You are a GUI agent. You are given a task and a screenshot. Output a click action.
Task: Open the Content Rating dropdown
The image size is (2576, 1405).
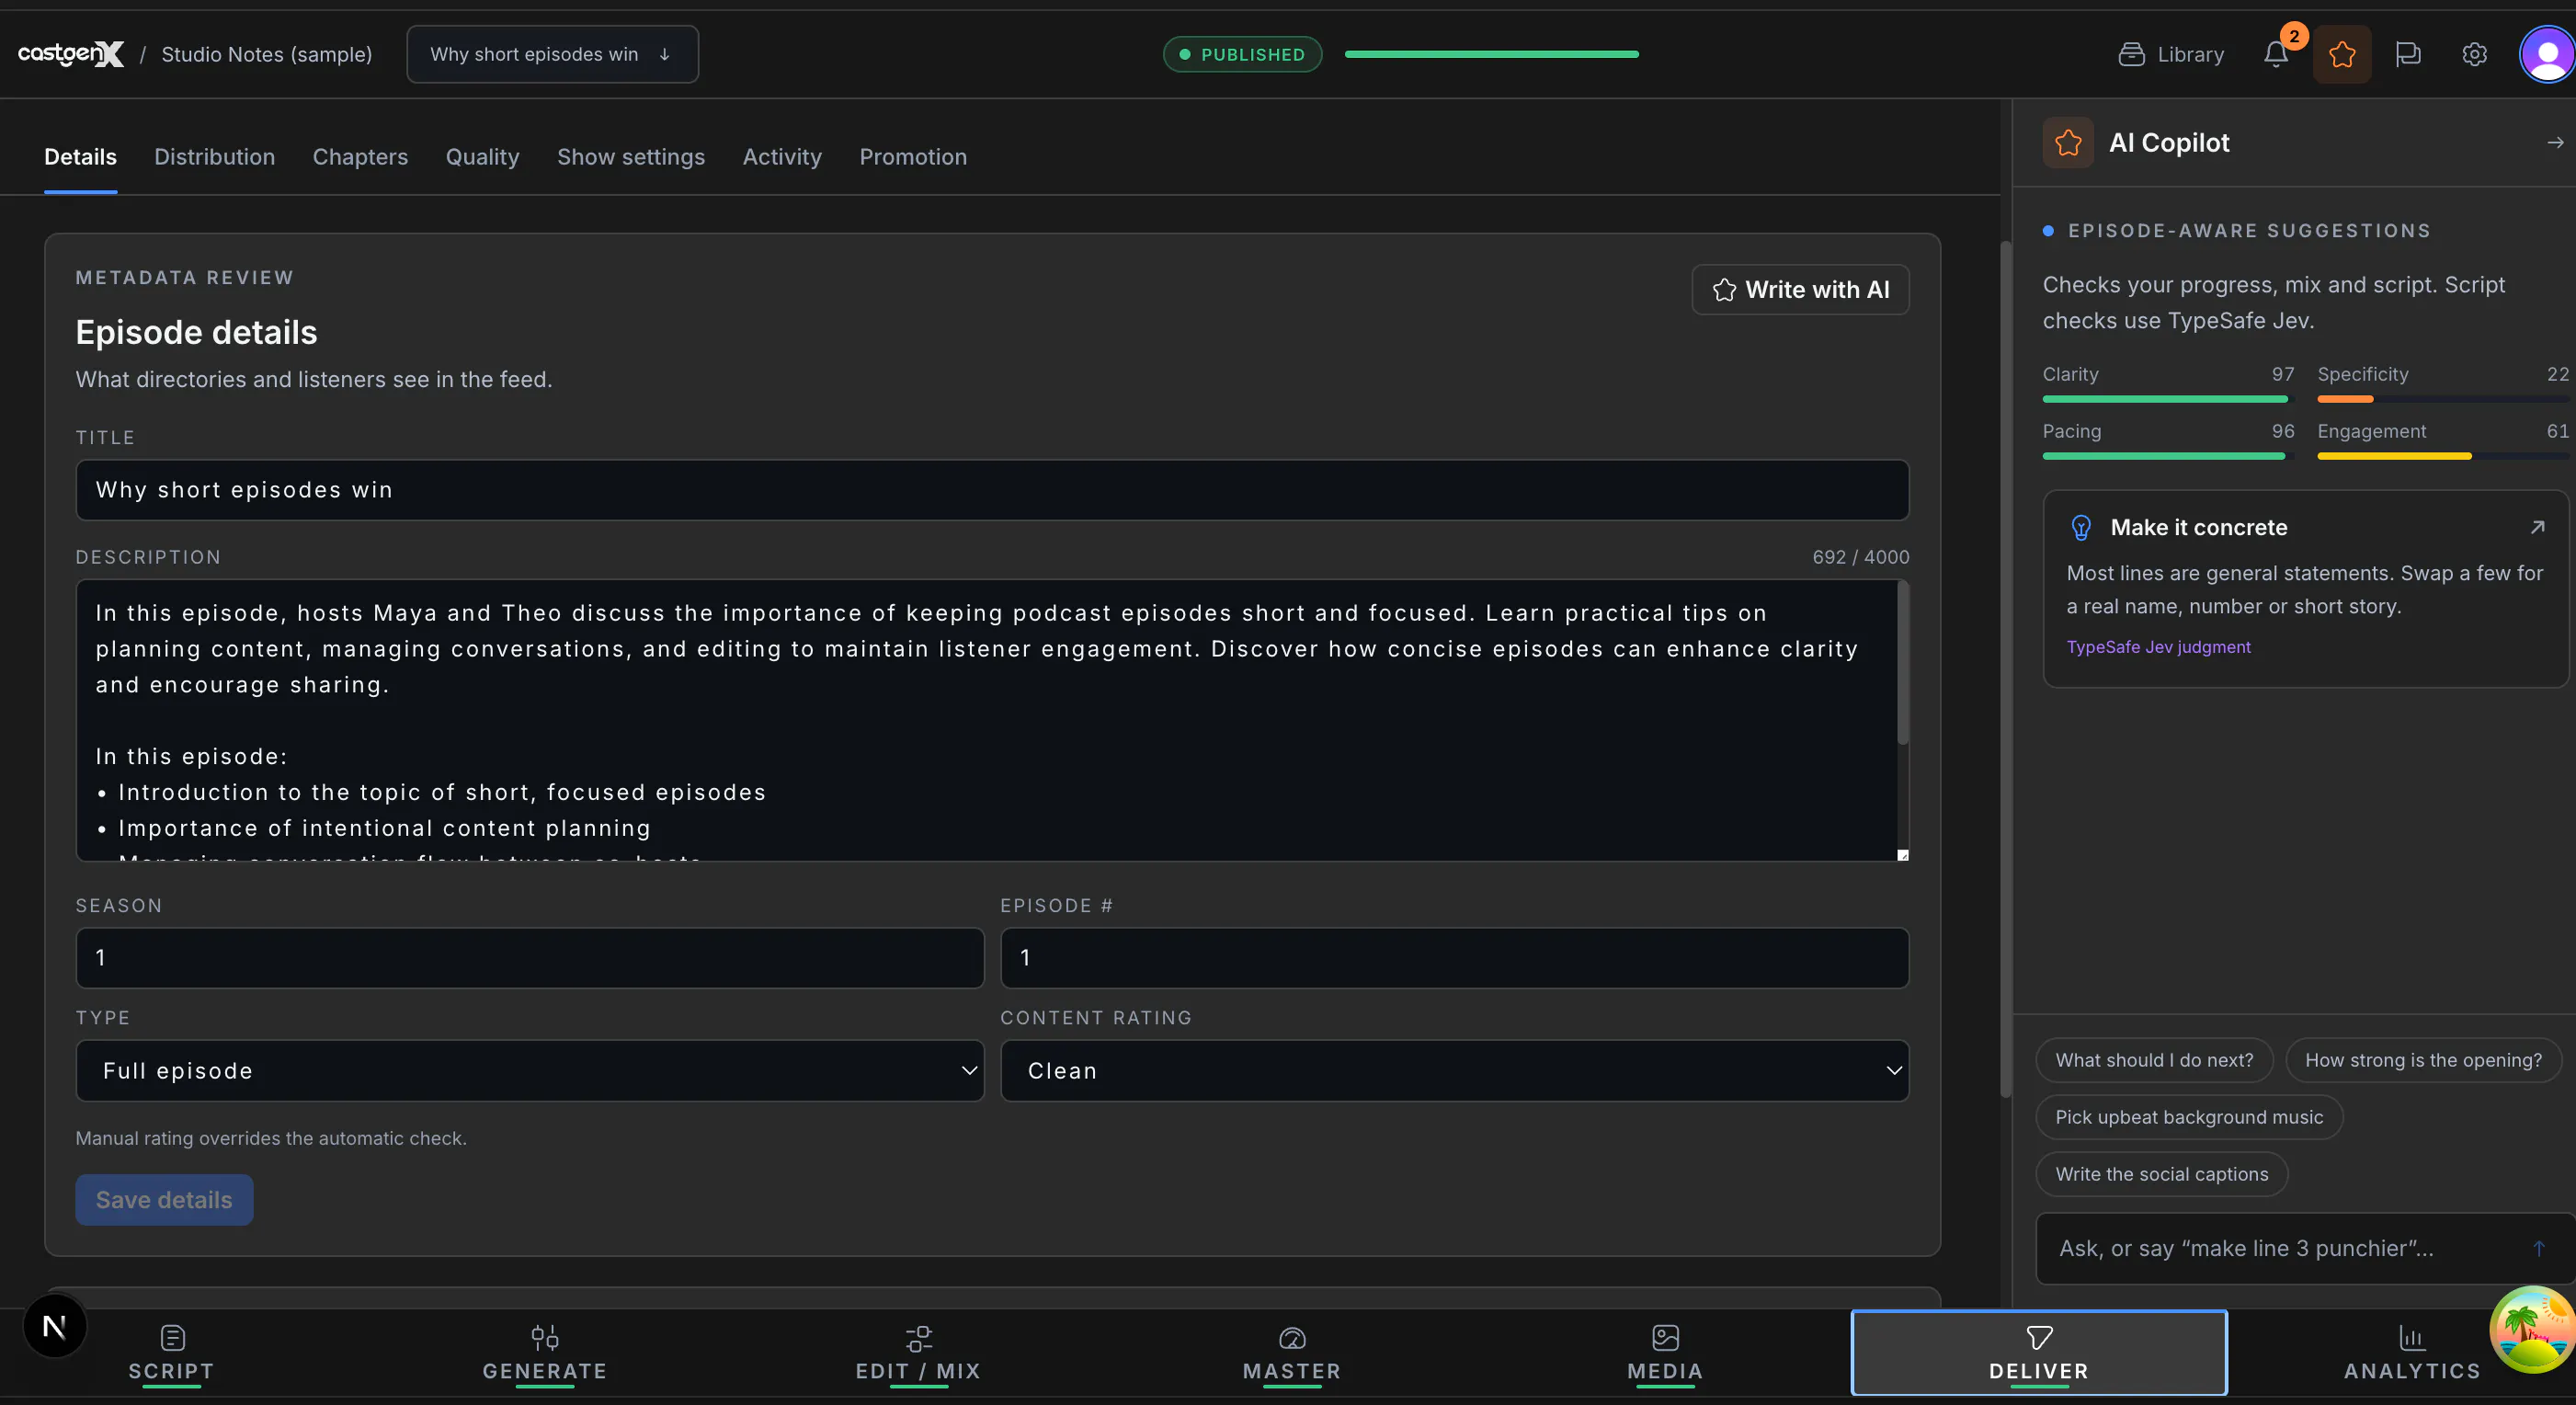click(1455, 1071)
